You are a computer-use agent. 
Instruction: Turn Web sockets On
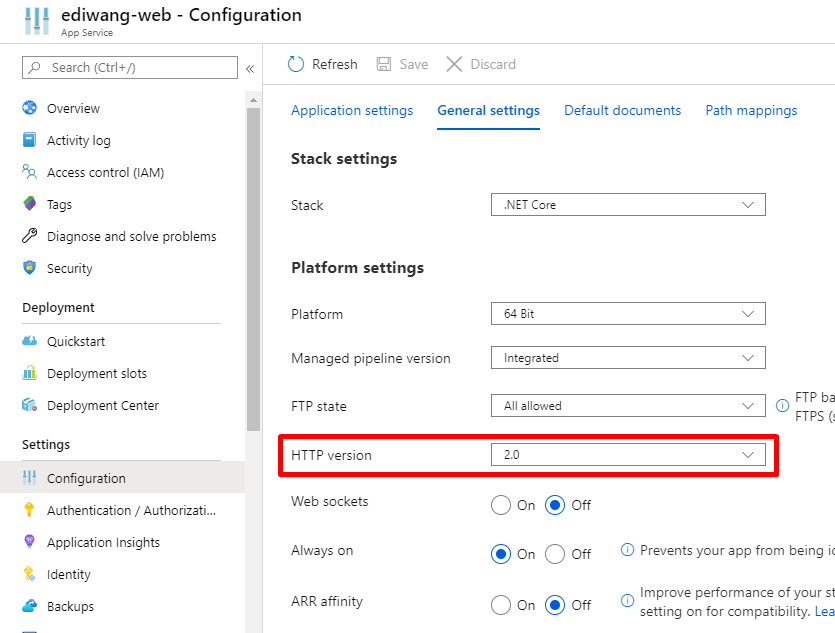(501, 505)
